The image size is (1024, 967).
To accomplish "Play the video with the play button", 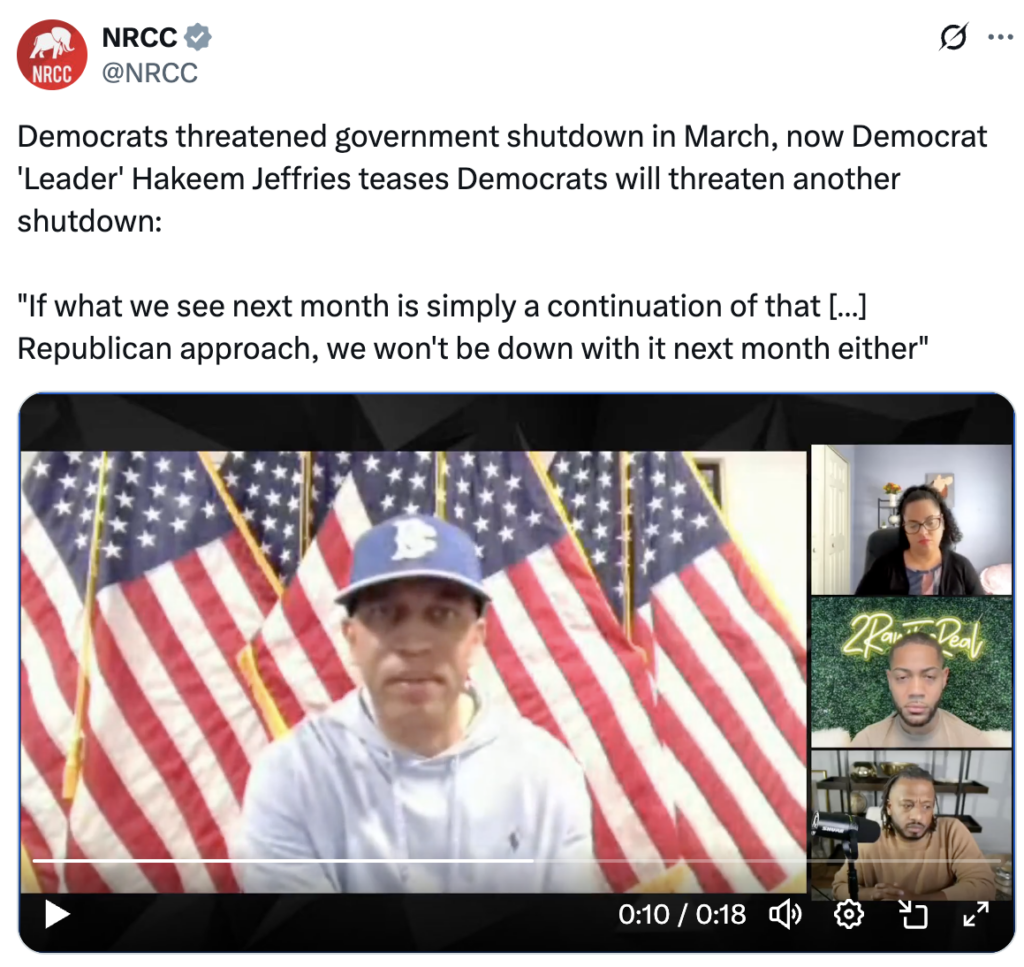I will 57,914.
